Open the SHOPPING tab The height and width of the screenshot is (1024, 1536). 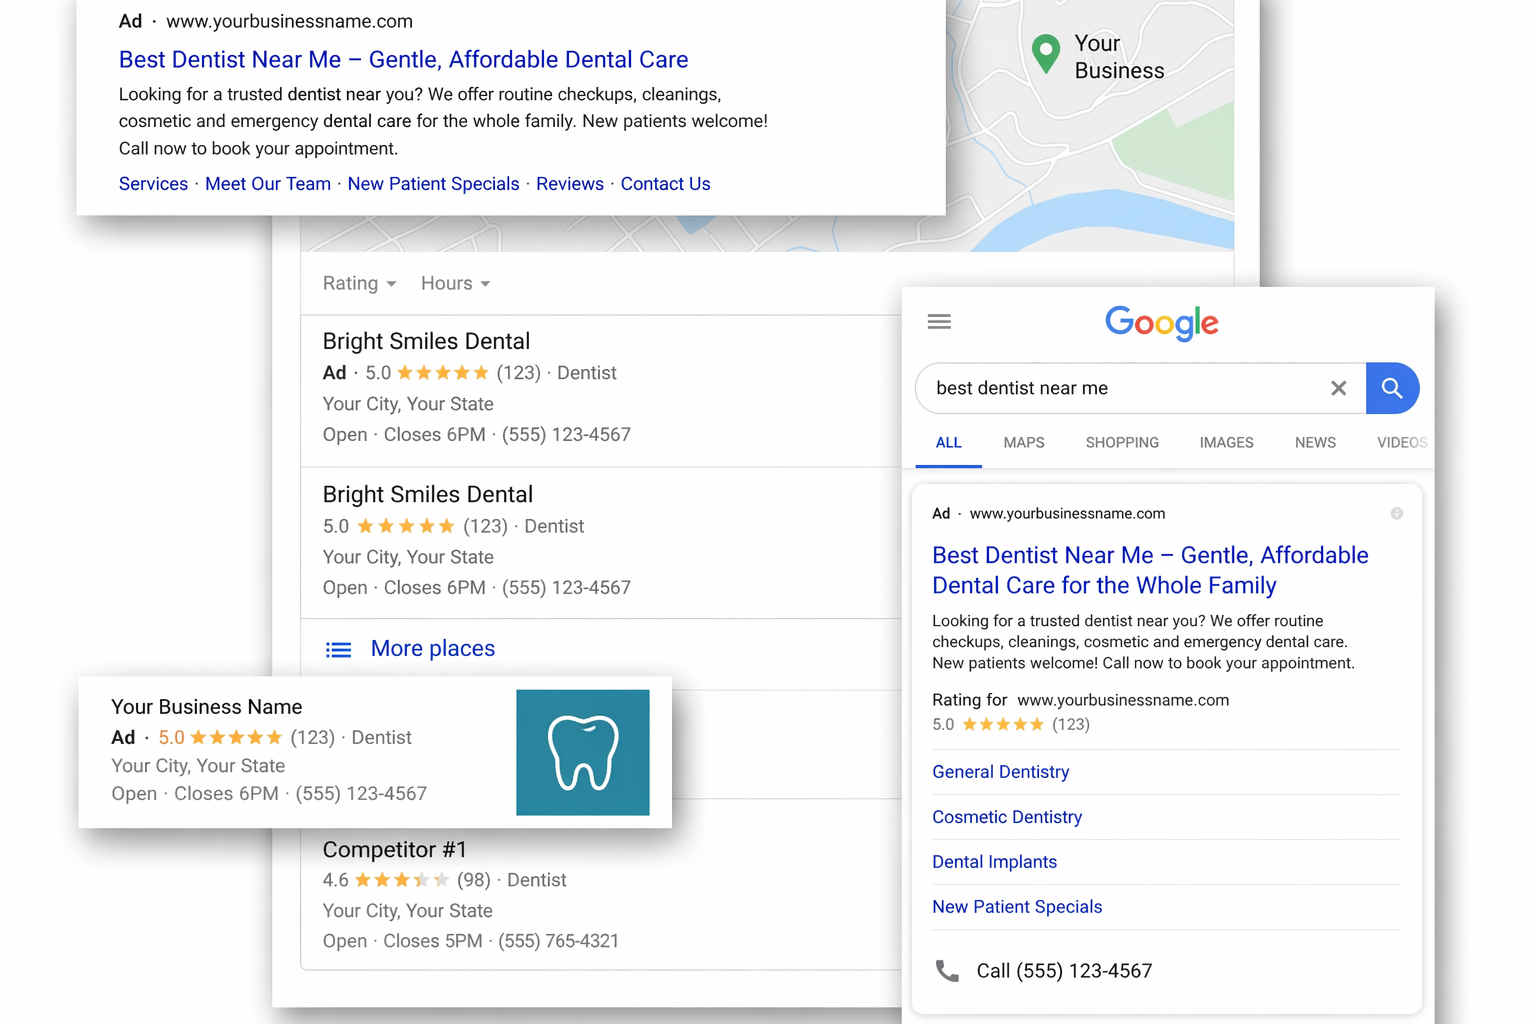[1121, 442]
